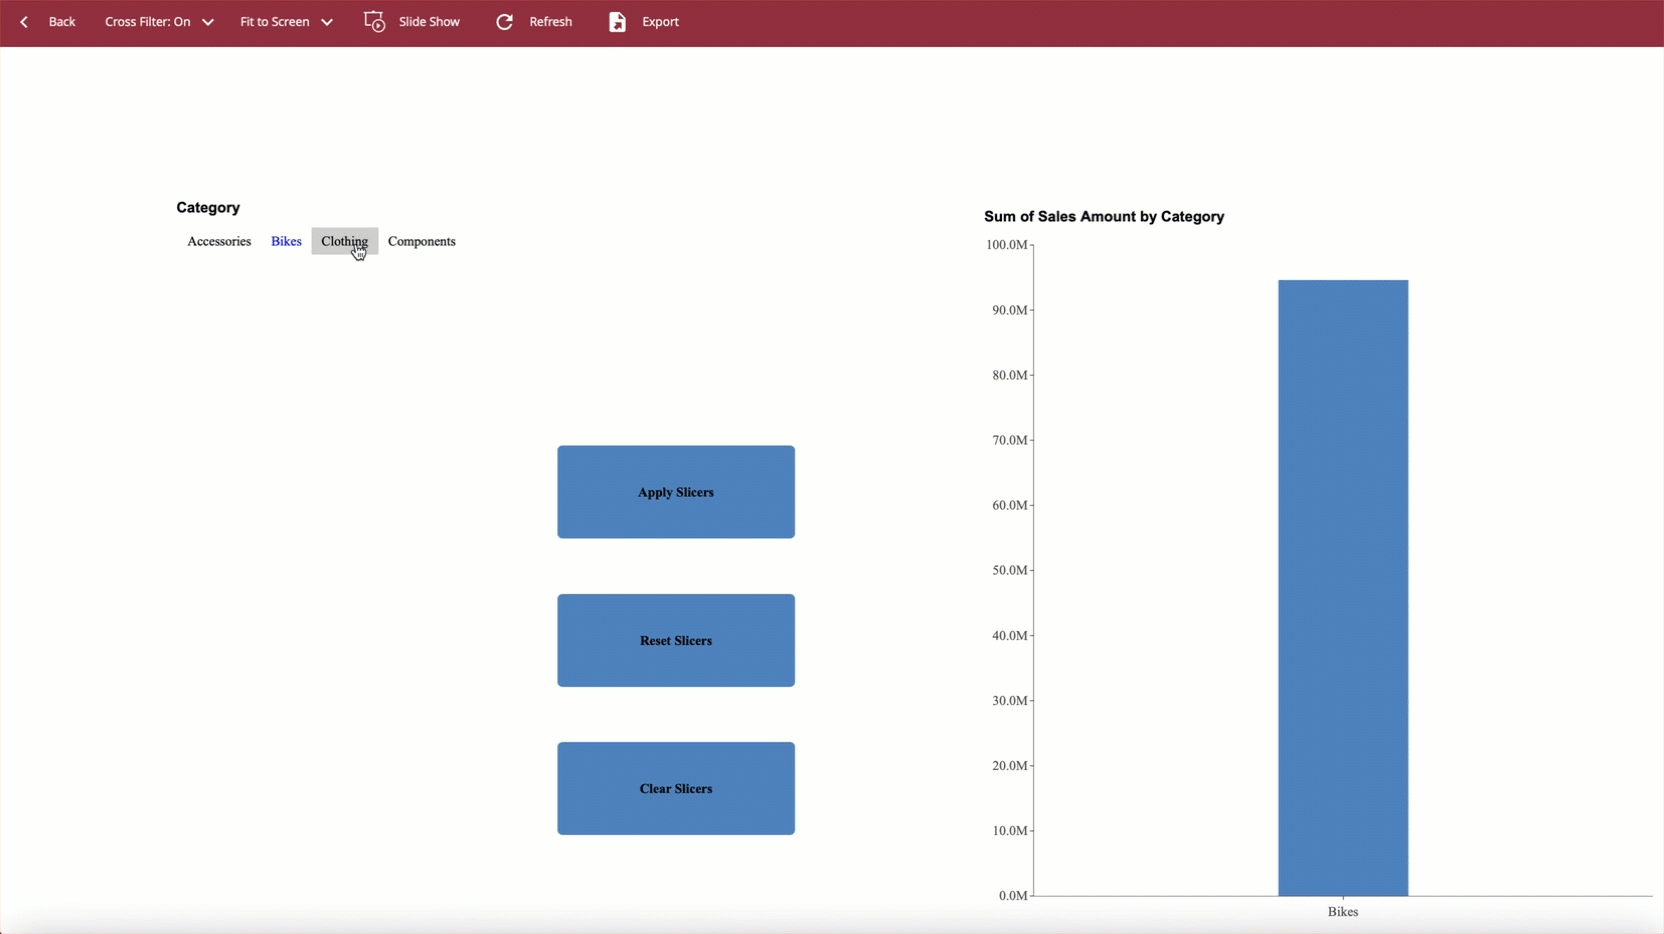Click the Export document icon
This screenshot has width=1664, height=934.
point(617,22)
